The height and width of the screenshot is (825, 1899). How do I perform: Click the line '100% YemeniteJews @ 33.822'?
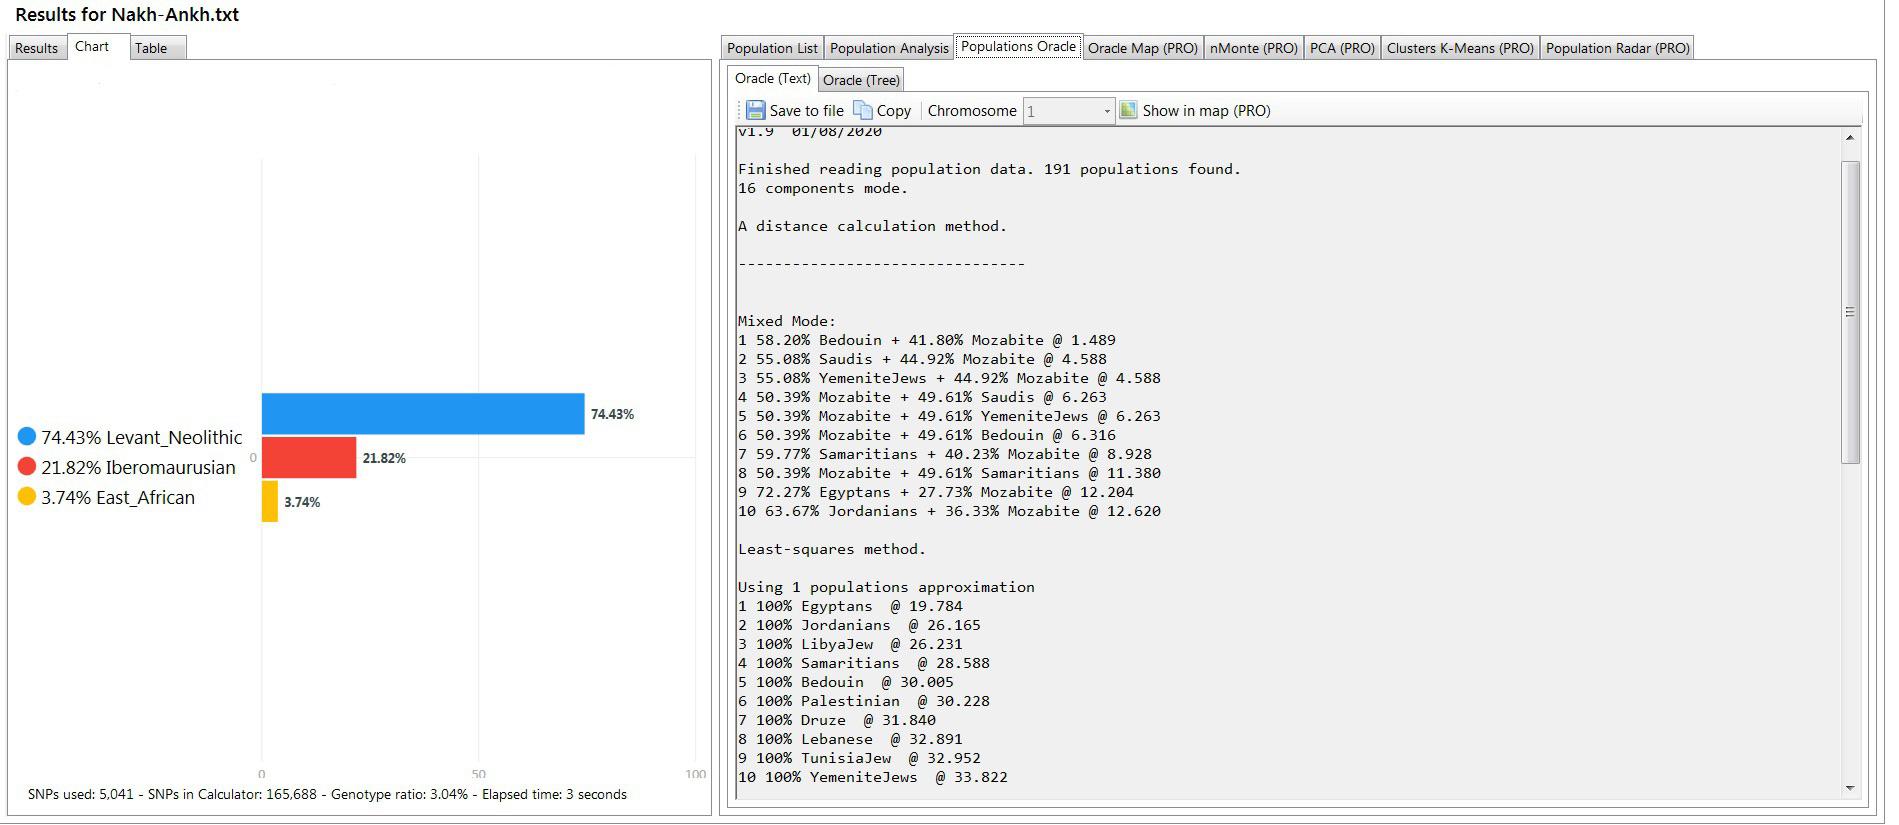[873, 777]
